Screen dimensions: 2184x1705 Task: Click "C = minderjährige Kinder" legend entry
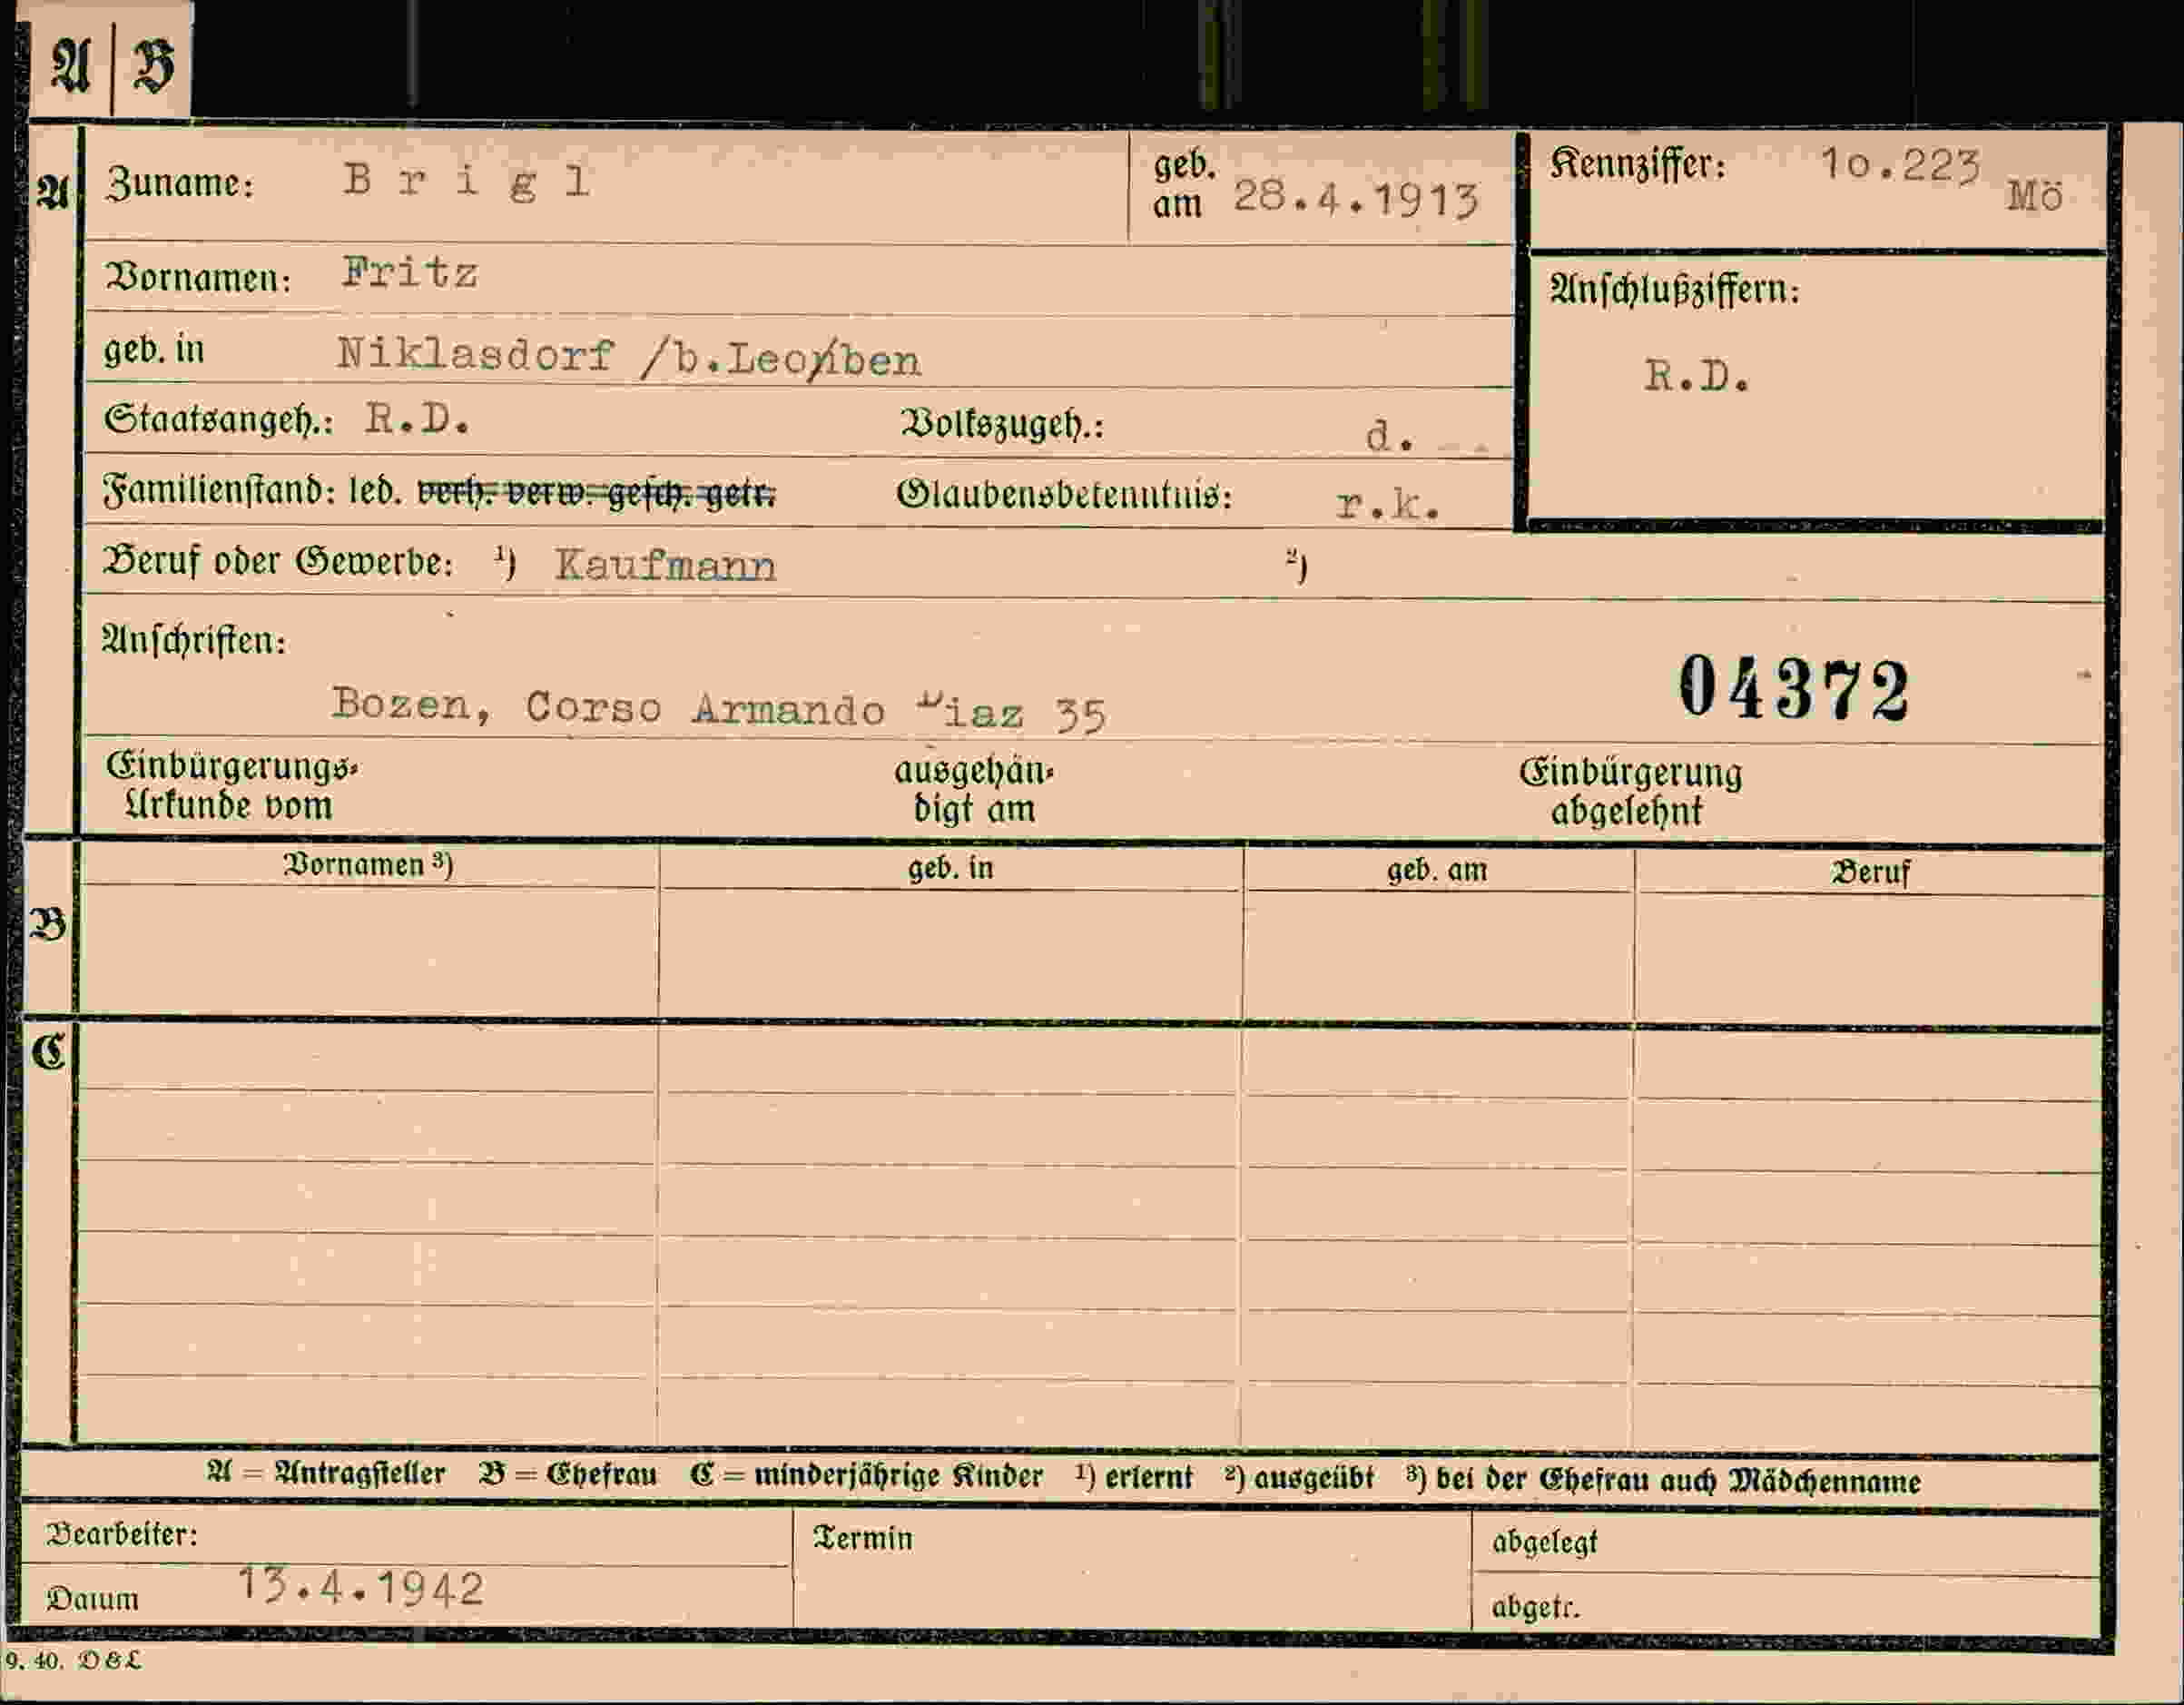click(866, 1476)
